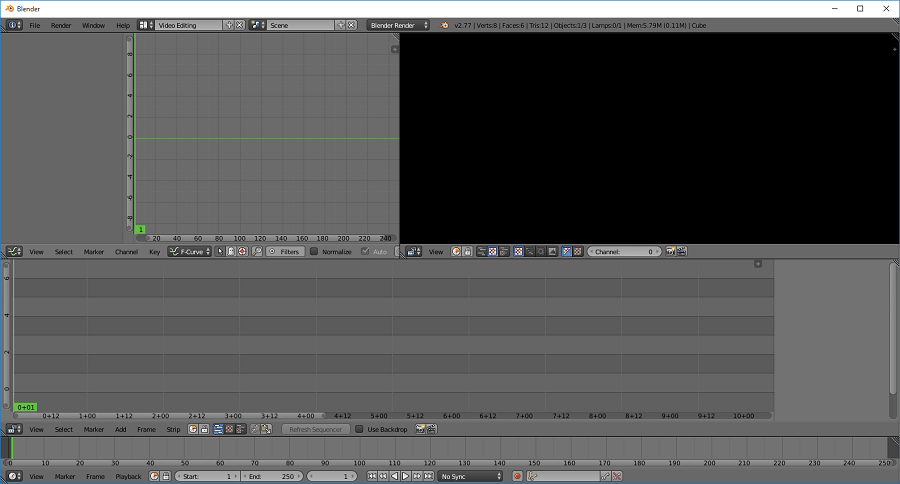Click the browse screen layout icon

(x=146, y=25)
